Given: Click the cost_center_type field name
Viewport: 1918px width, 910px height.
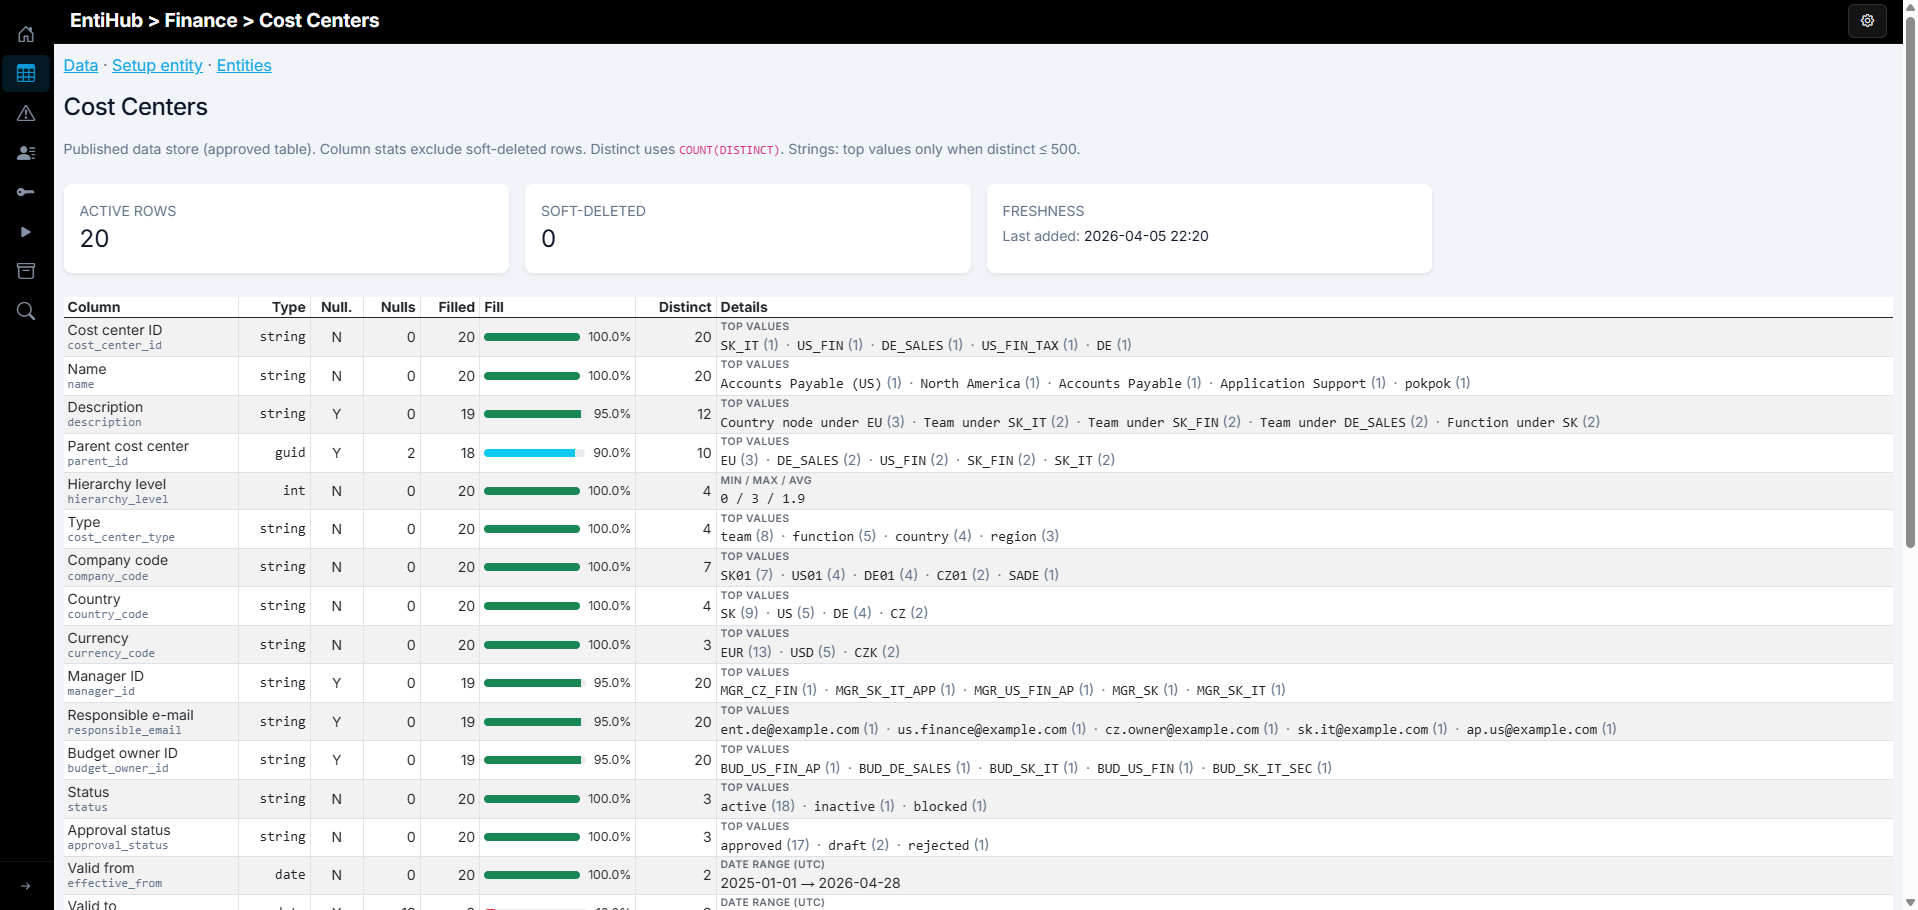Looking at the screenshot, I should (x=121, y=537).
